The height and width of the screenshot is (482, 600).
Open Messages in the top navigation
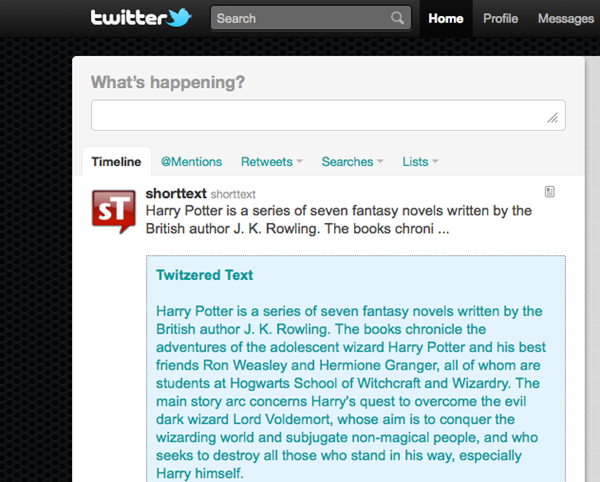[x=566, y=18]
